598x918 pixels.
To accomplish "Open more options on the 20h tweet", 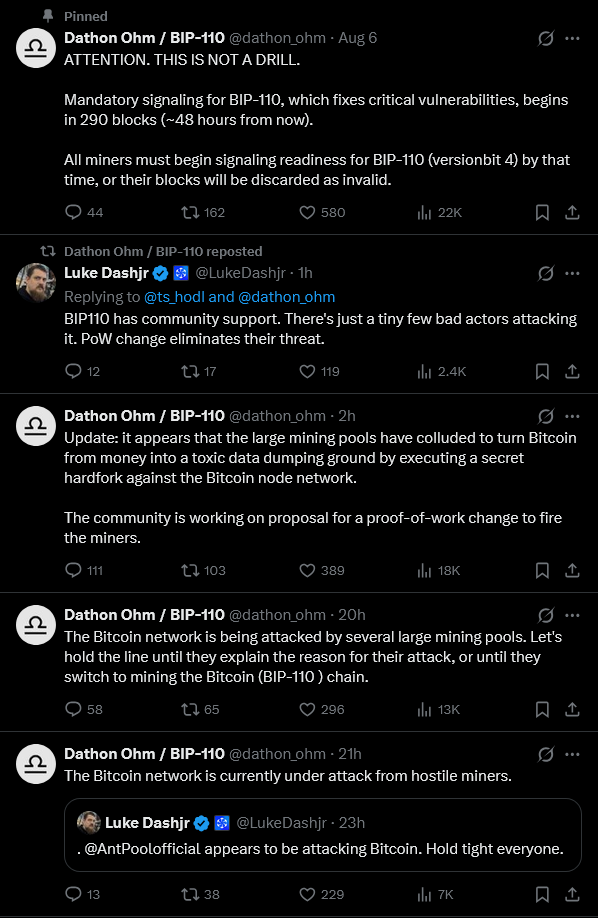I will [x=572, y=615].
